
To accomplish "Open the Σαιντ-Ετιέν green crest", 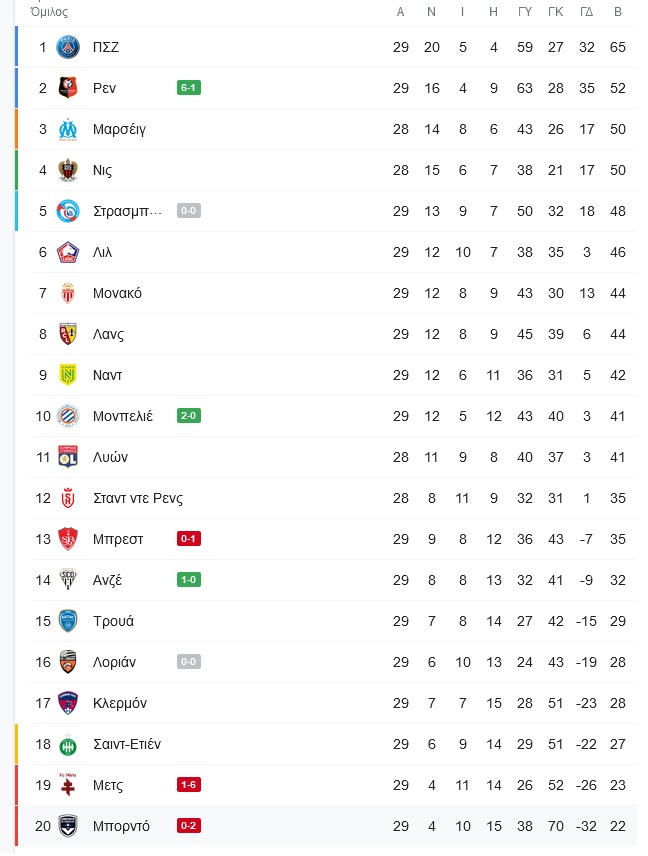I will click(68, 745).
